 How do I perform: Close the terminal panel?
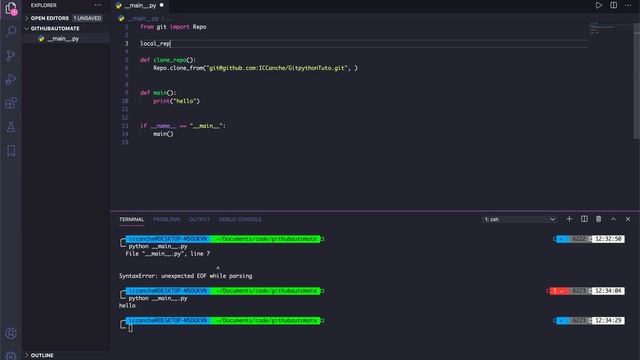click(x=628, y=219)
